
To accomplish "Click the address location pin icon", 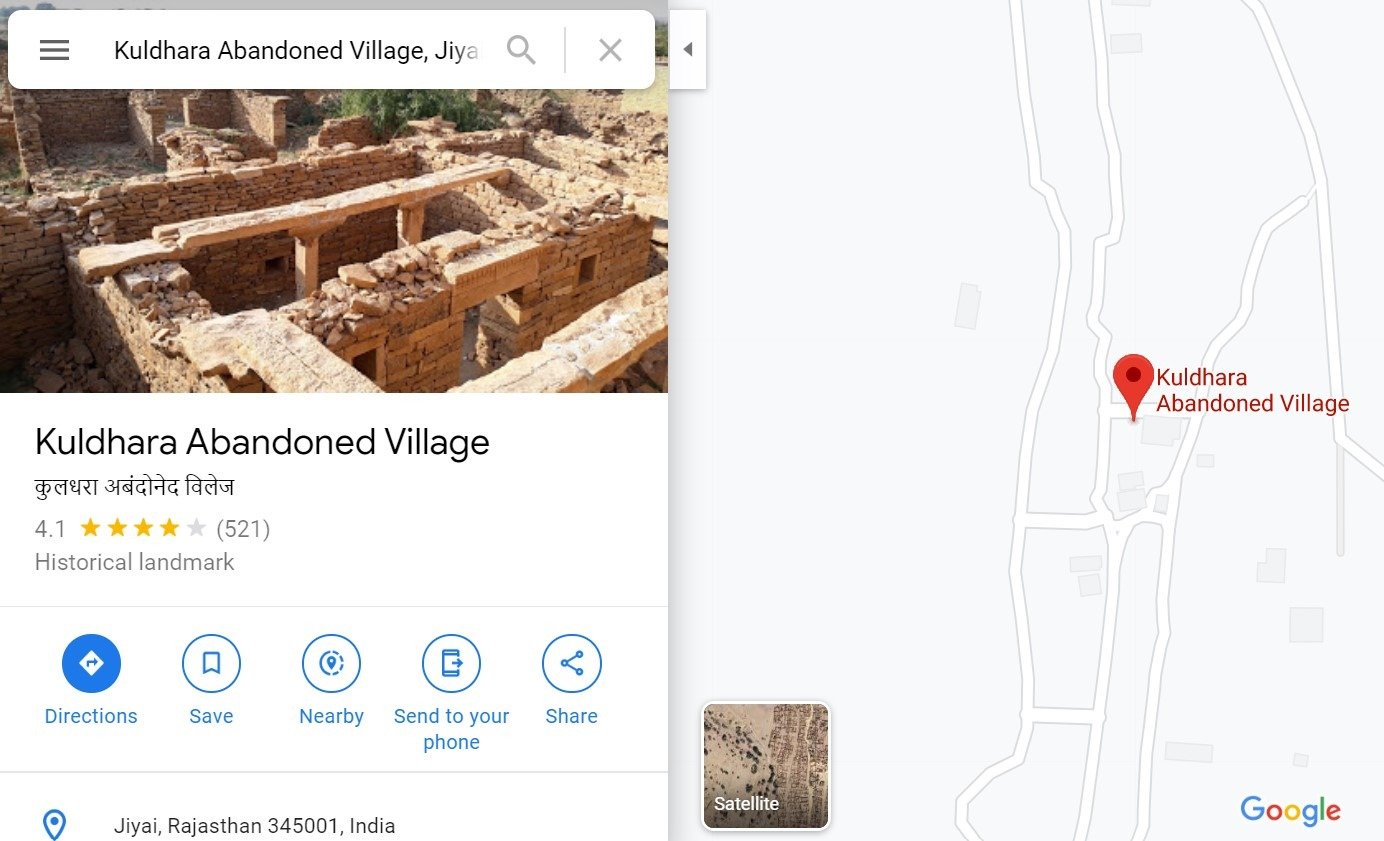I will coord(54,826).
